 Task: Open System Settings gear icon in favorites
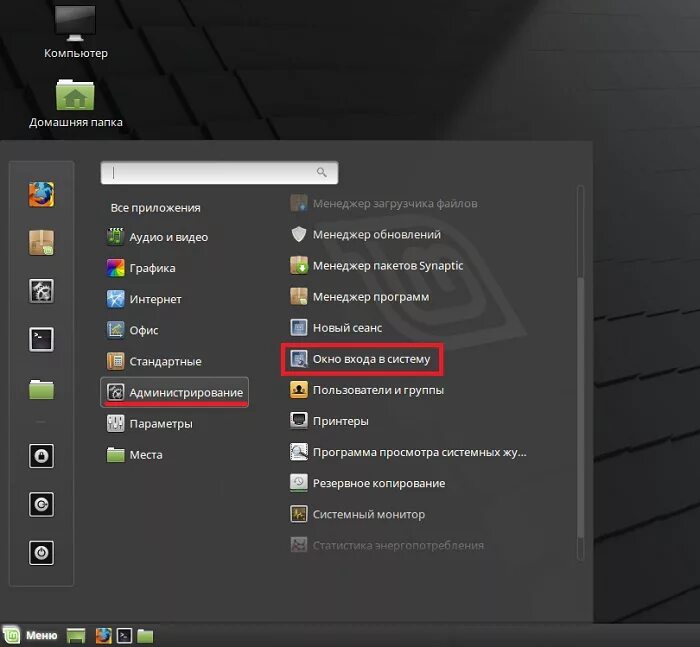(x=42, y=291)
